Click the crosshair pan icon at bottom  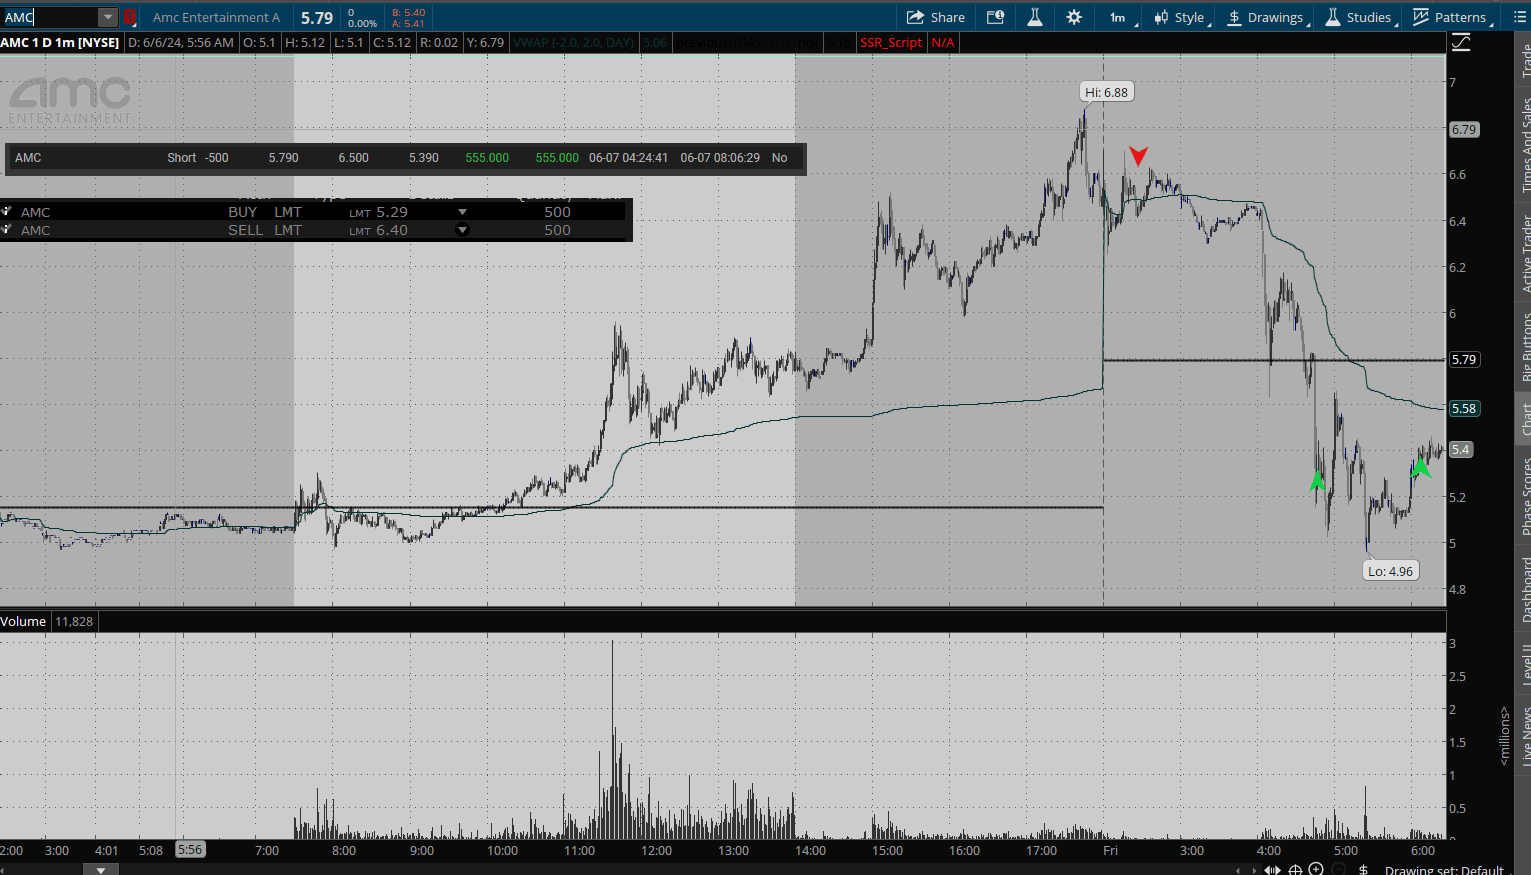coord(1295,870)
